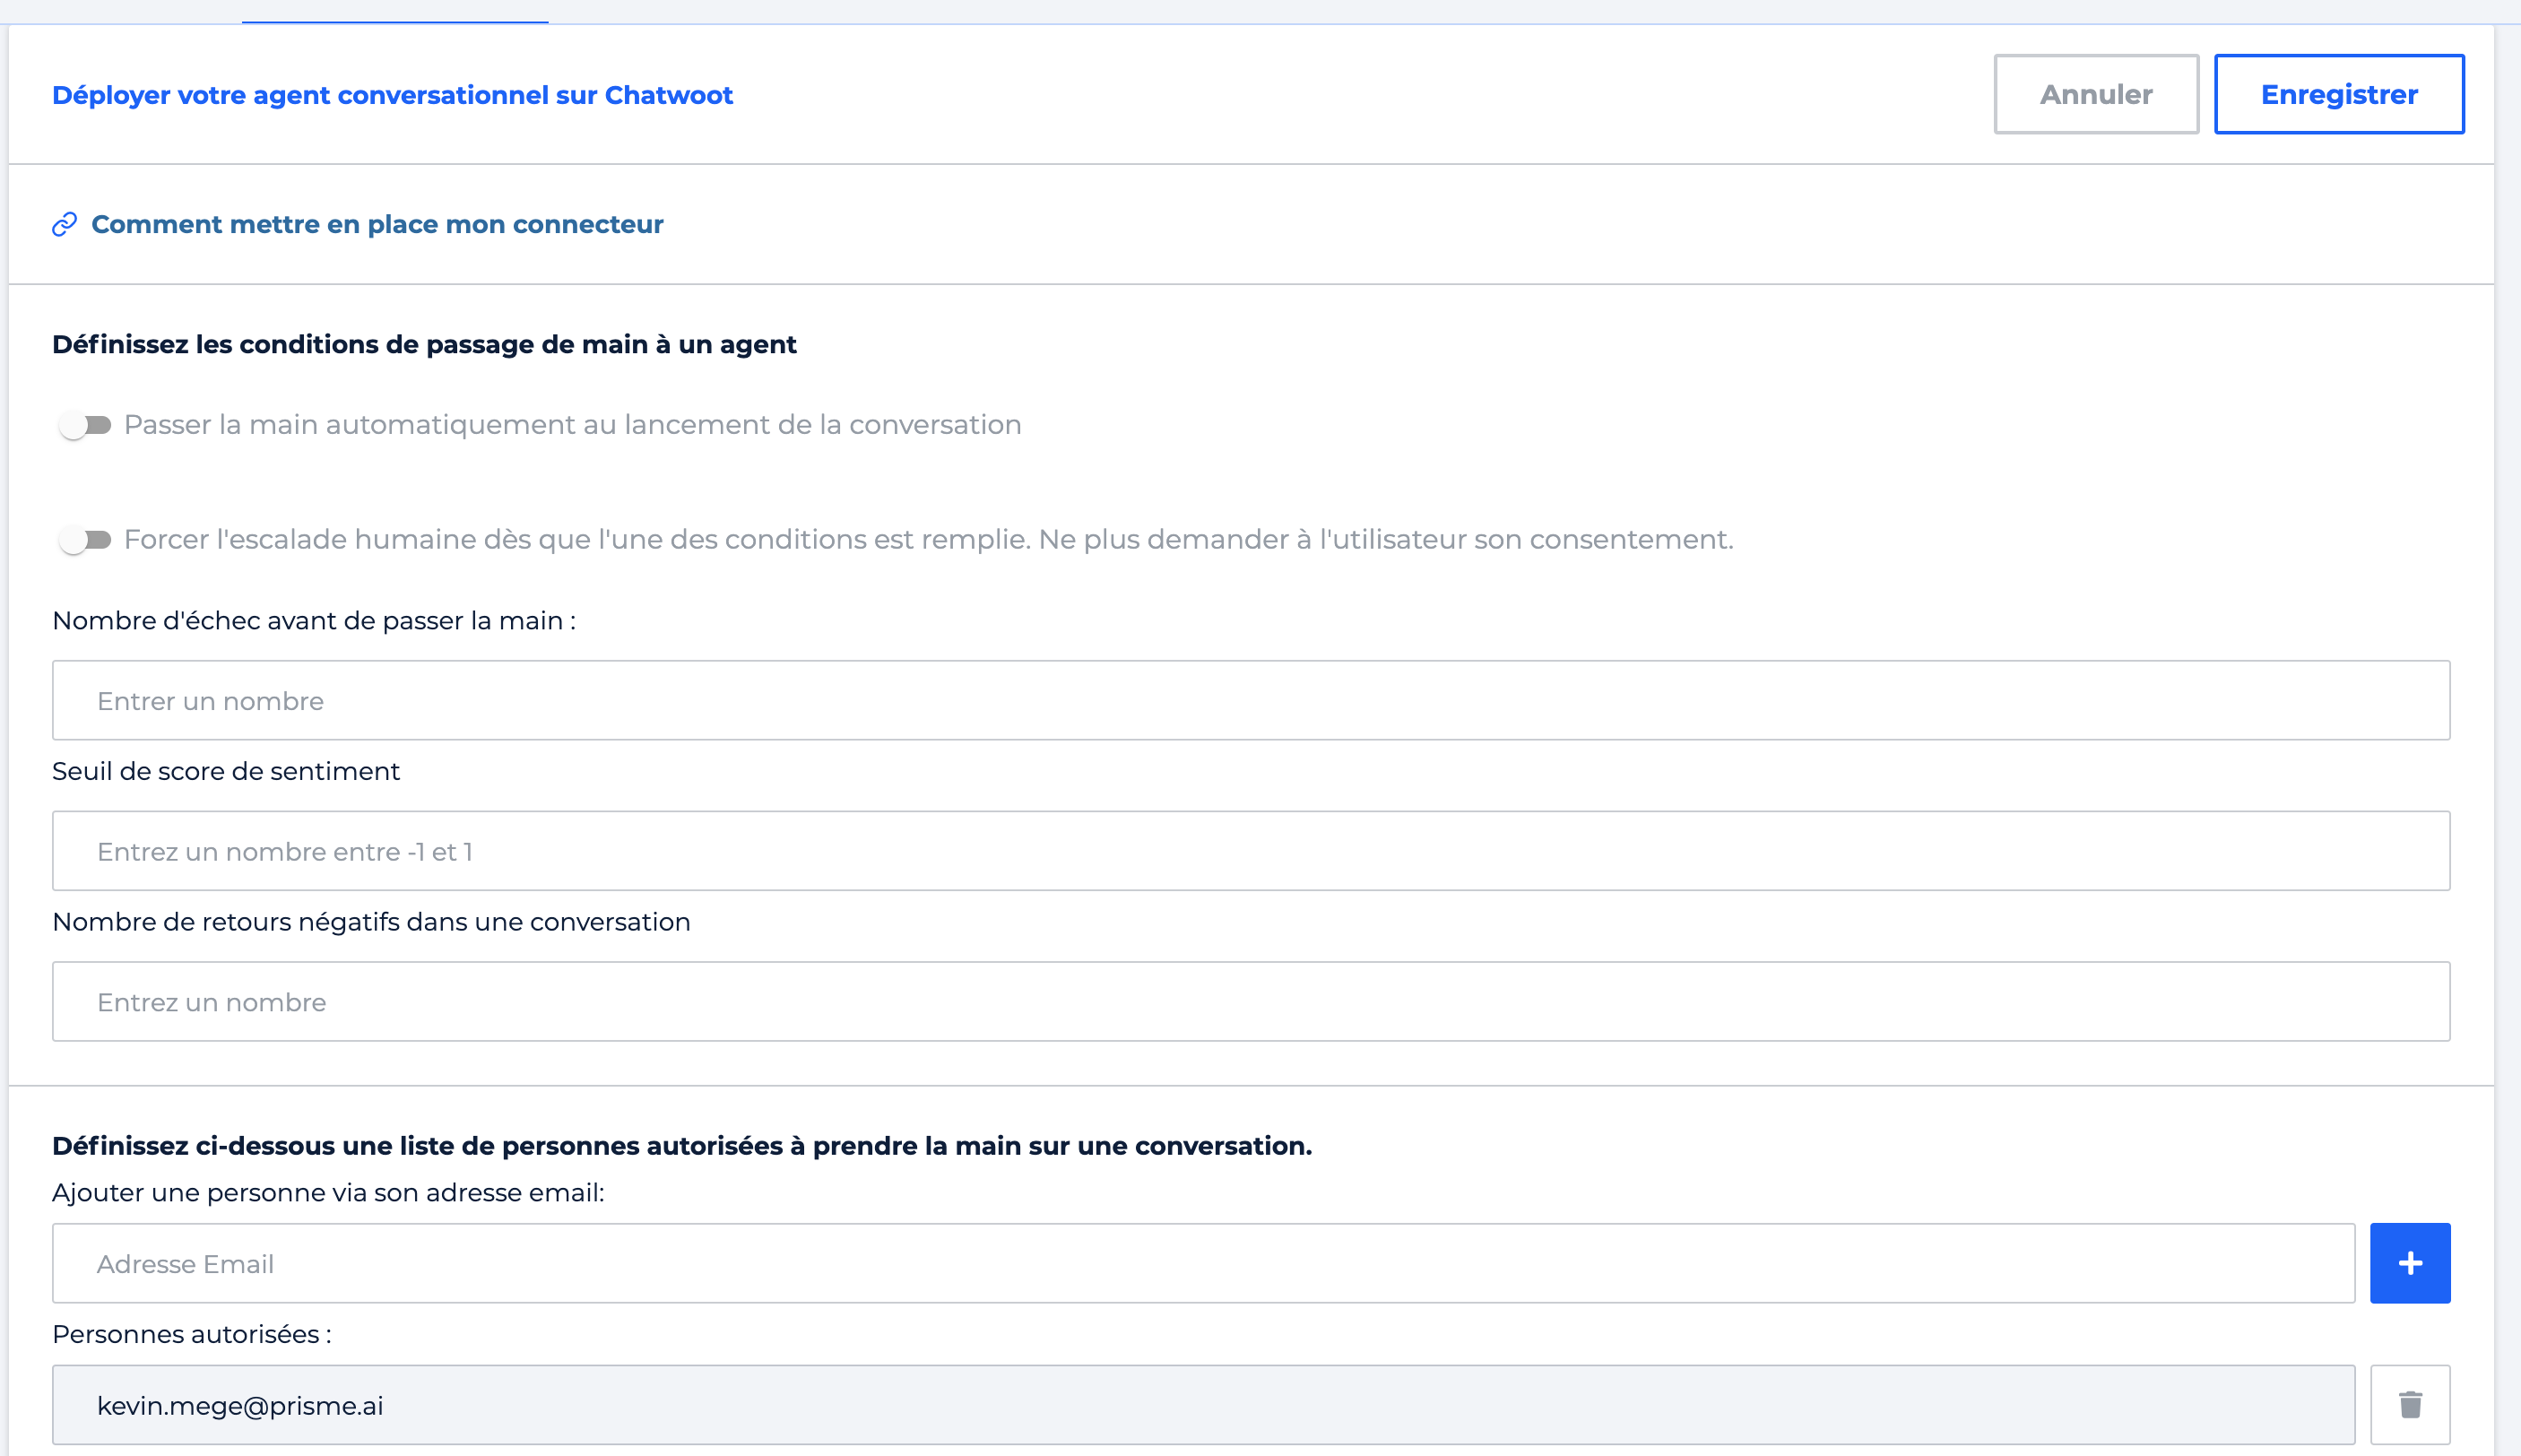Viewport: 2521px width, 1456px height.
Task: Click the 'Définissez les conditions de passage' heading
Action: point(424,344)
